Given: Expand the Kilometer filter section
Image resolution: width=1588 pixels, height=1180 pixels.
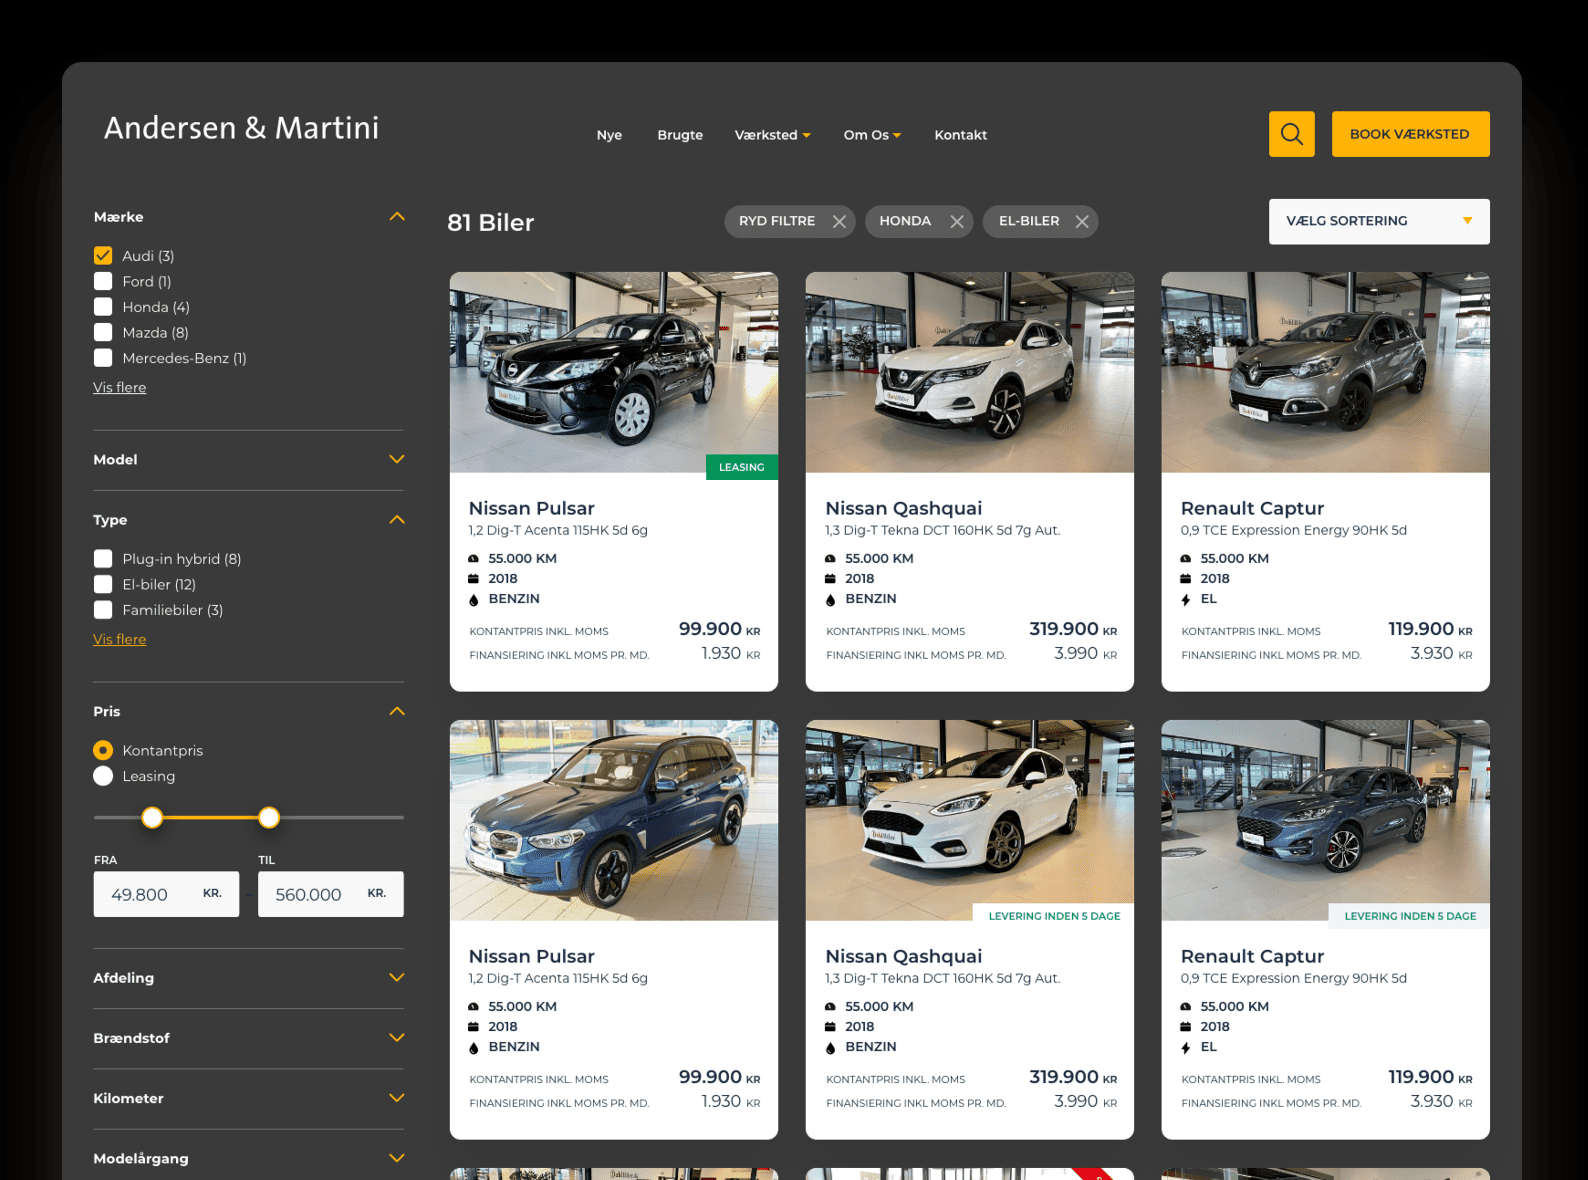Looking at the screenshot, I should point(397,1097).
